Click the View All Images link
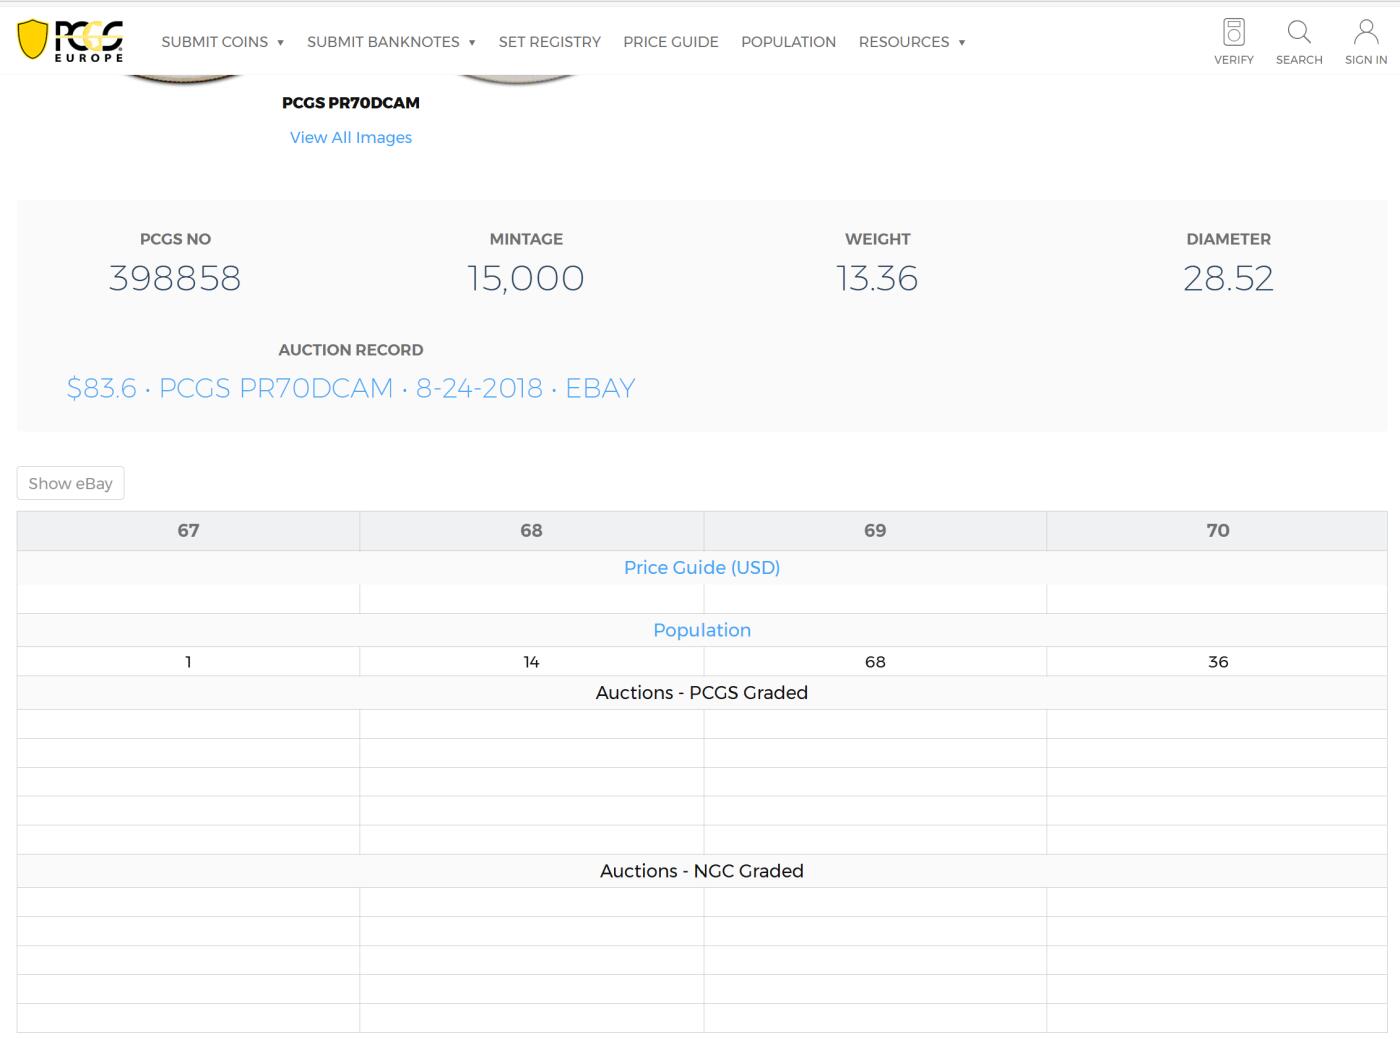The image size is (1400, 1039). pyautogui.click(x=350, y=137)
